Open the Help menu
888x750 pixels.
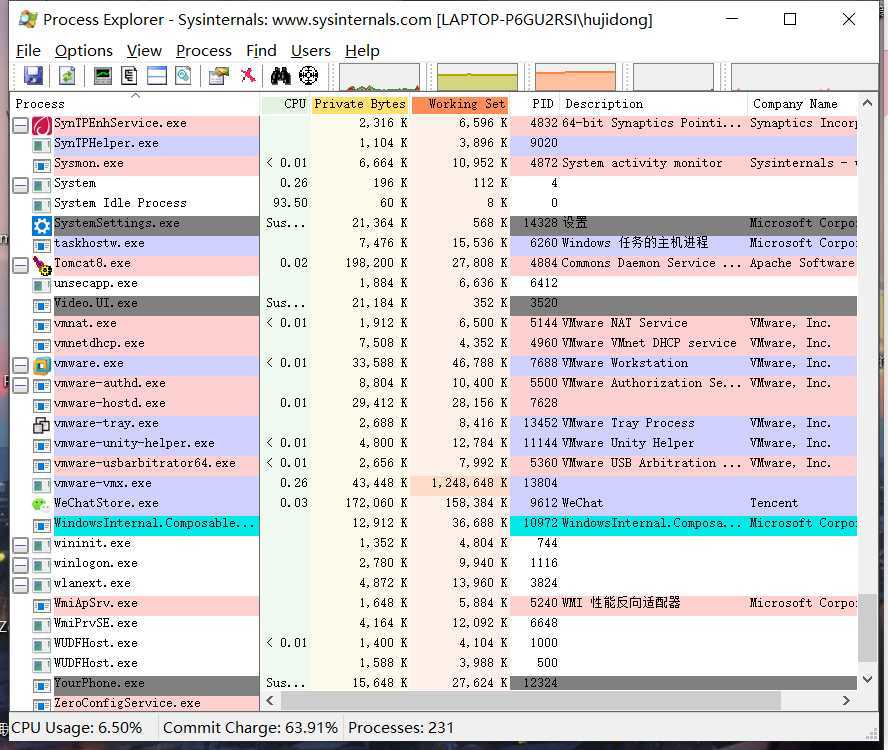pyautogui.click(x=362, y=51)
